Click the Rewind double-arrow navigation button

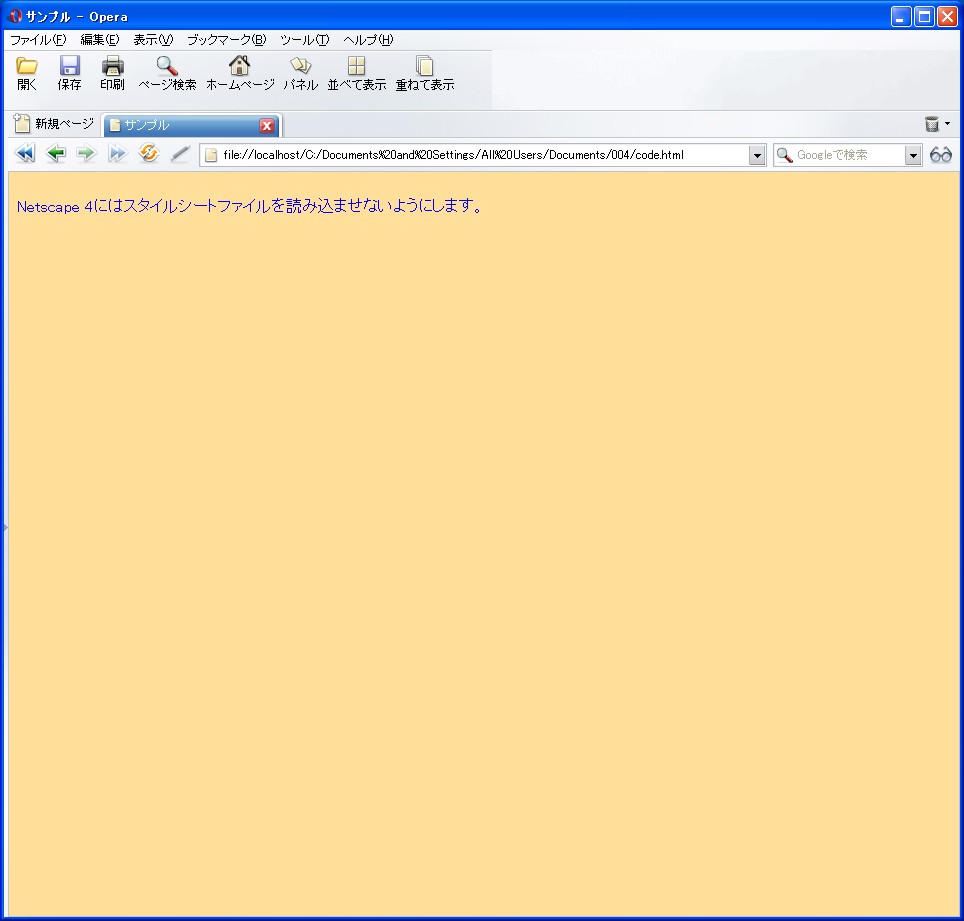(x=25, y=154)
